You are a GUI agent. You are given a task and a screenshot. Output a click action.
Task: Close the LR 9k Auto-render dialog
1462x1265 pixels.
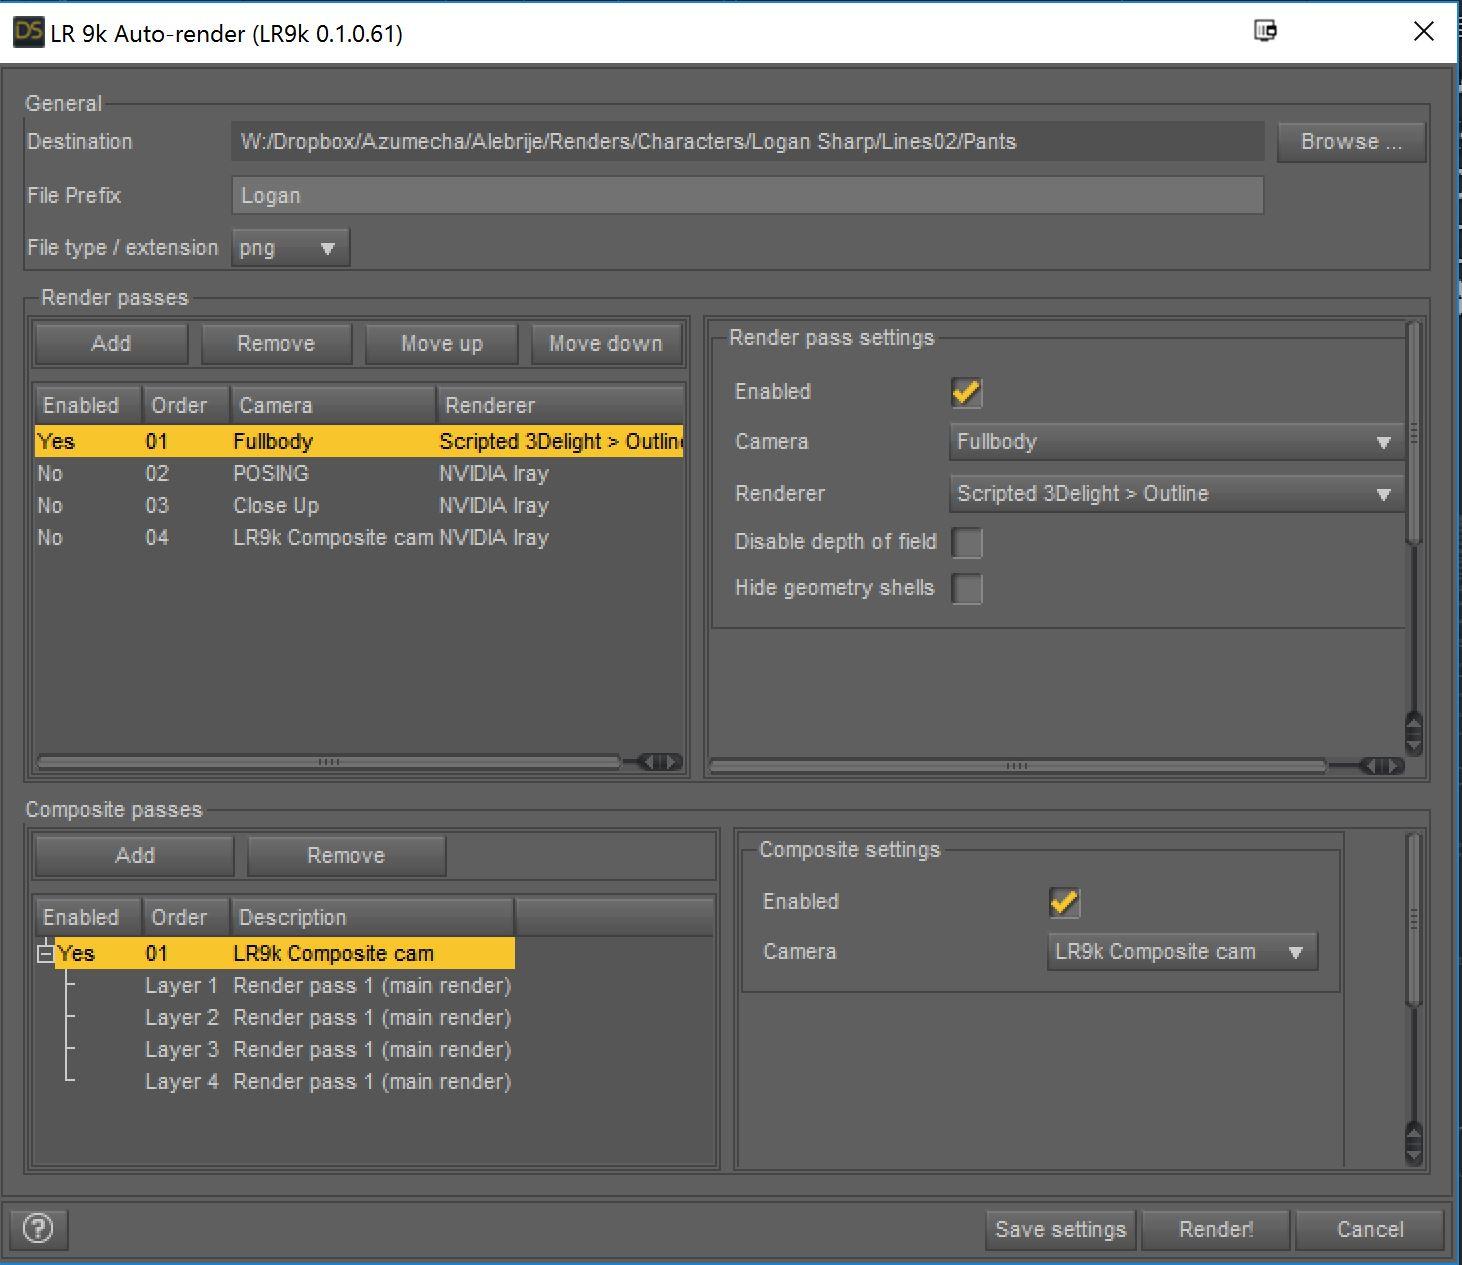1424,31
